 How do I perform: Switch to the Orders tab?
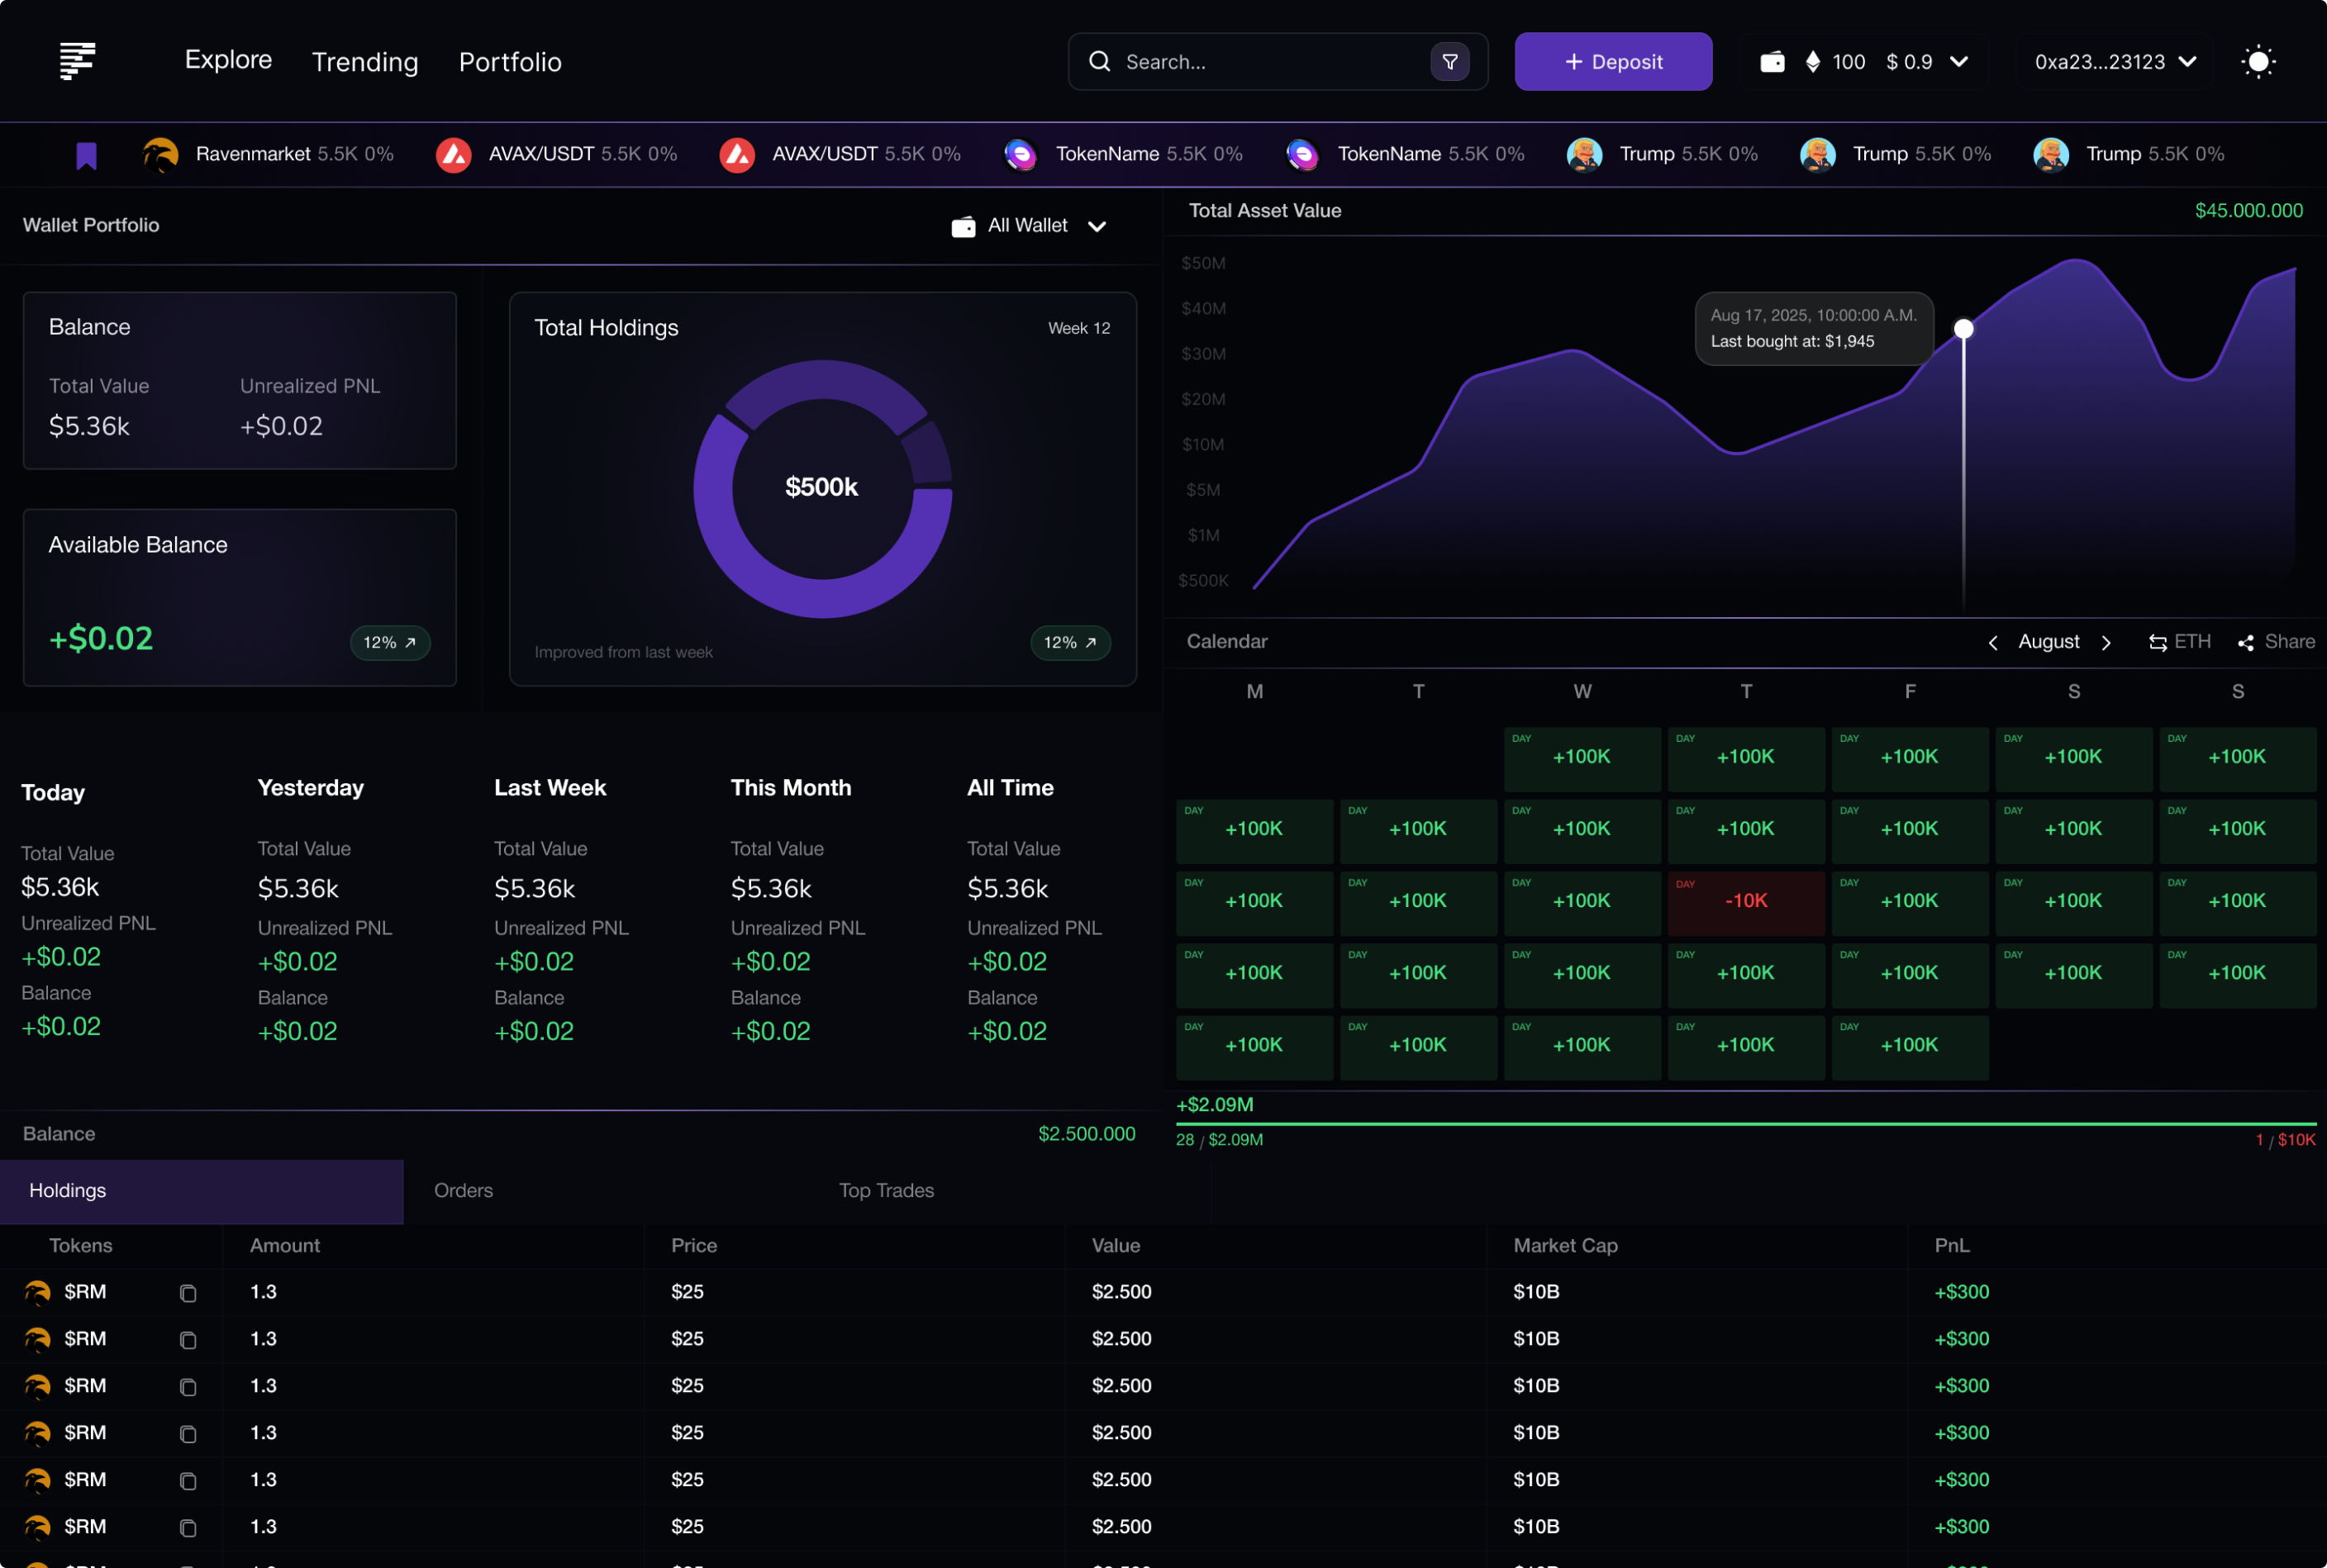(x=463, y=1190)
